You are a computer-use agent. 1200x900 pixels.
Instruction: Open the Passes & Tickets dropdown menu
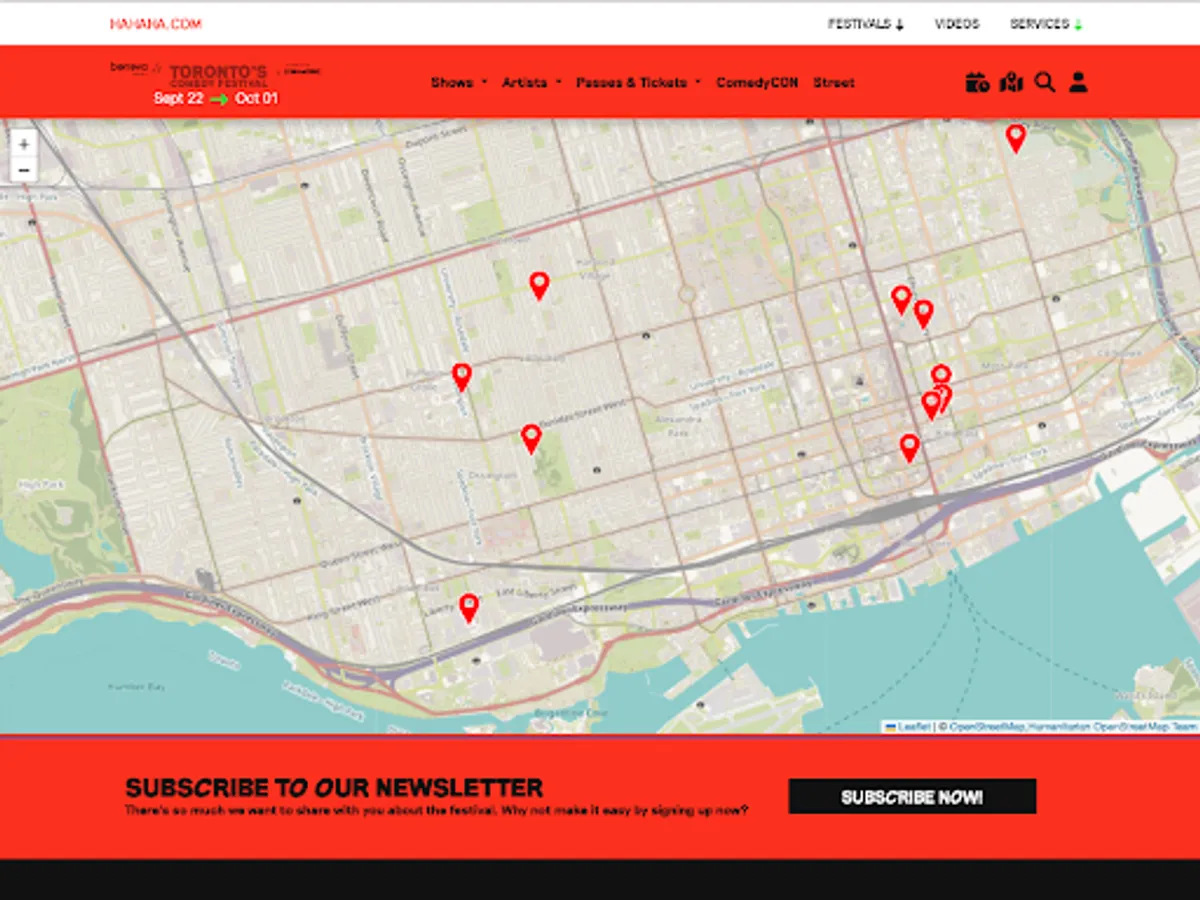639,83
